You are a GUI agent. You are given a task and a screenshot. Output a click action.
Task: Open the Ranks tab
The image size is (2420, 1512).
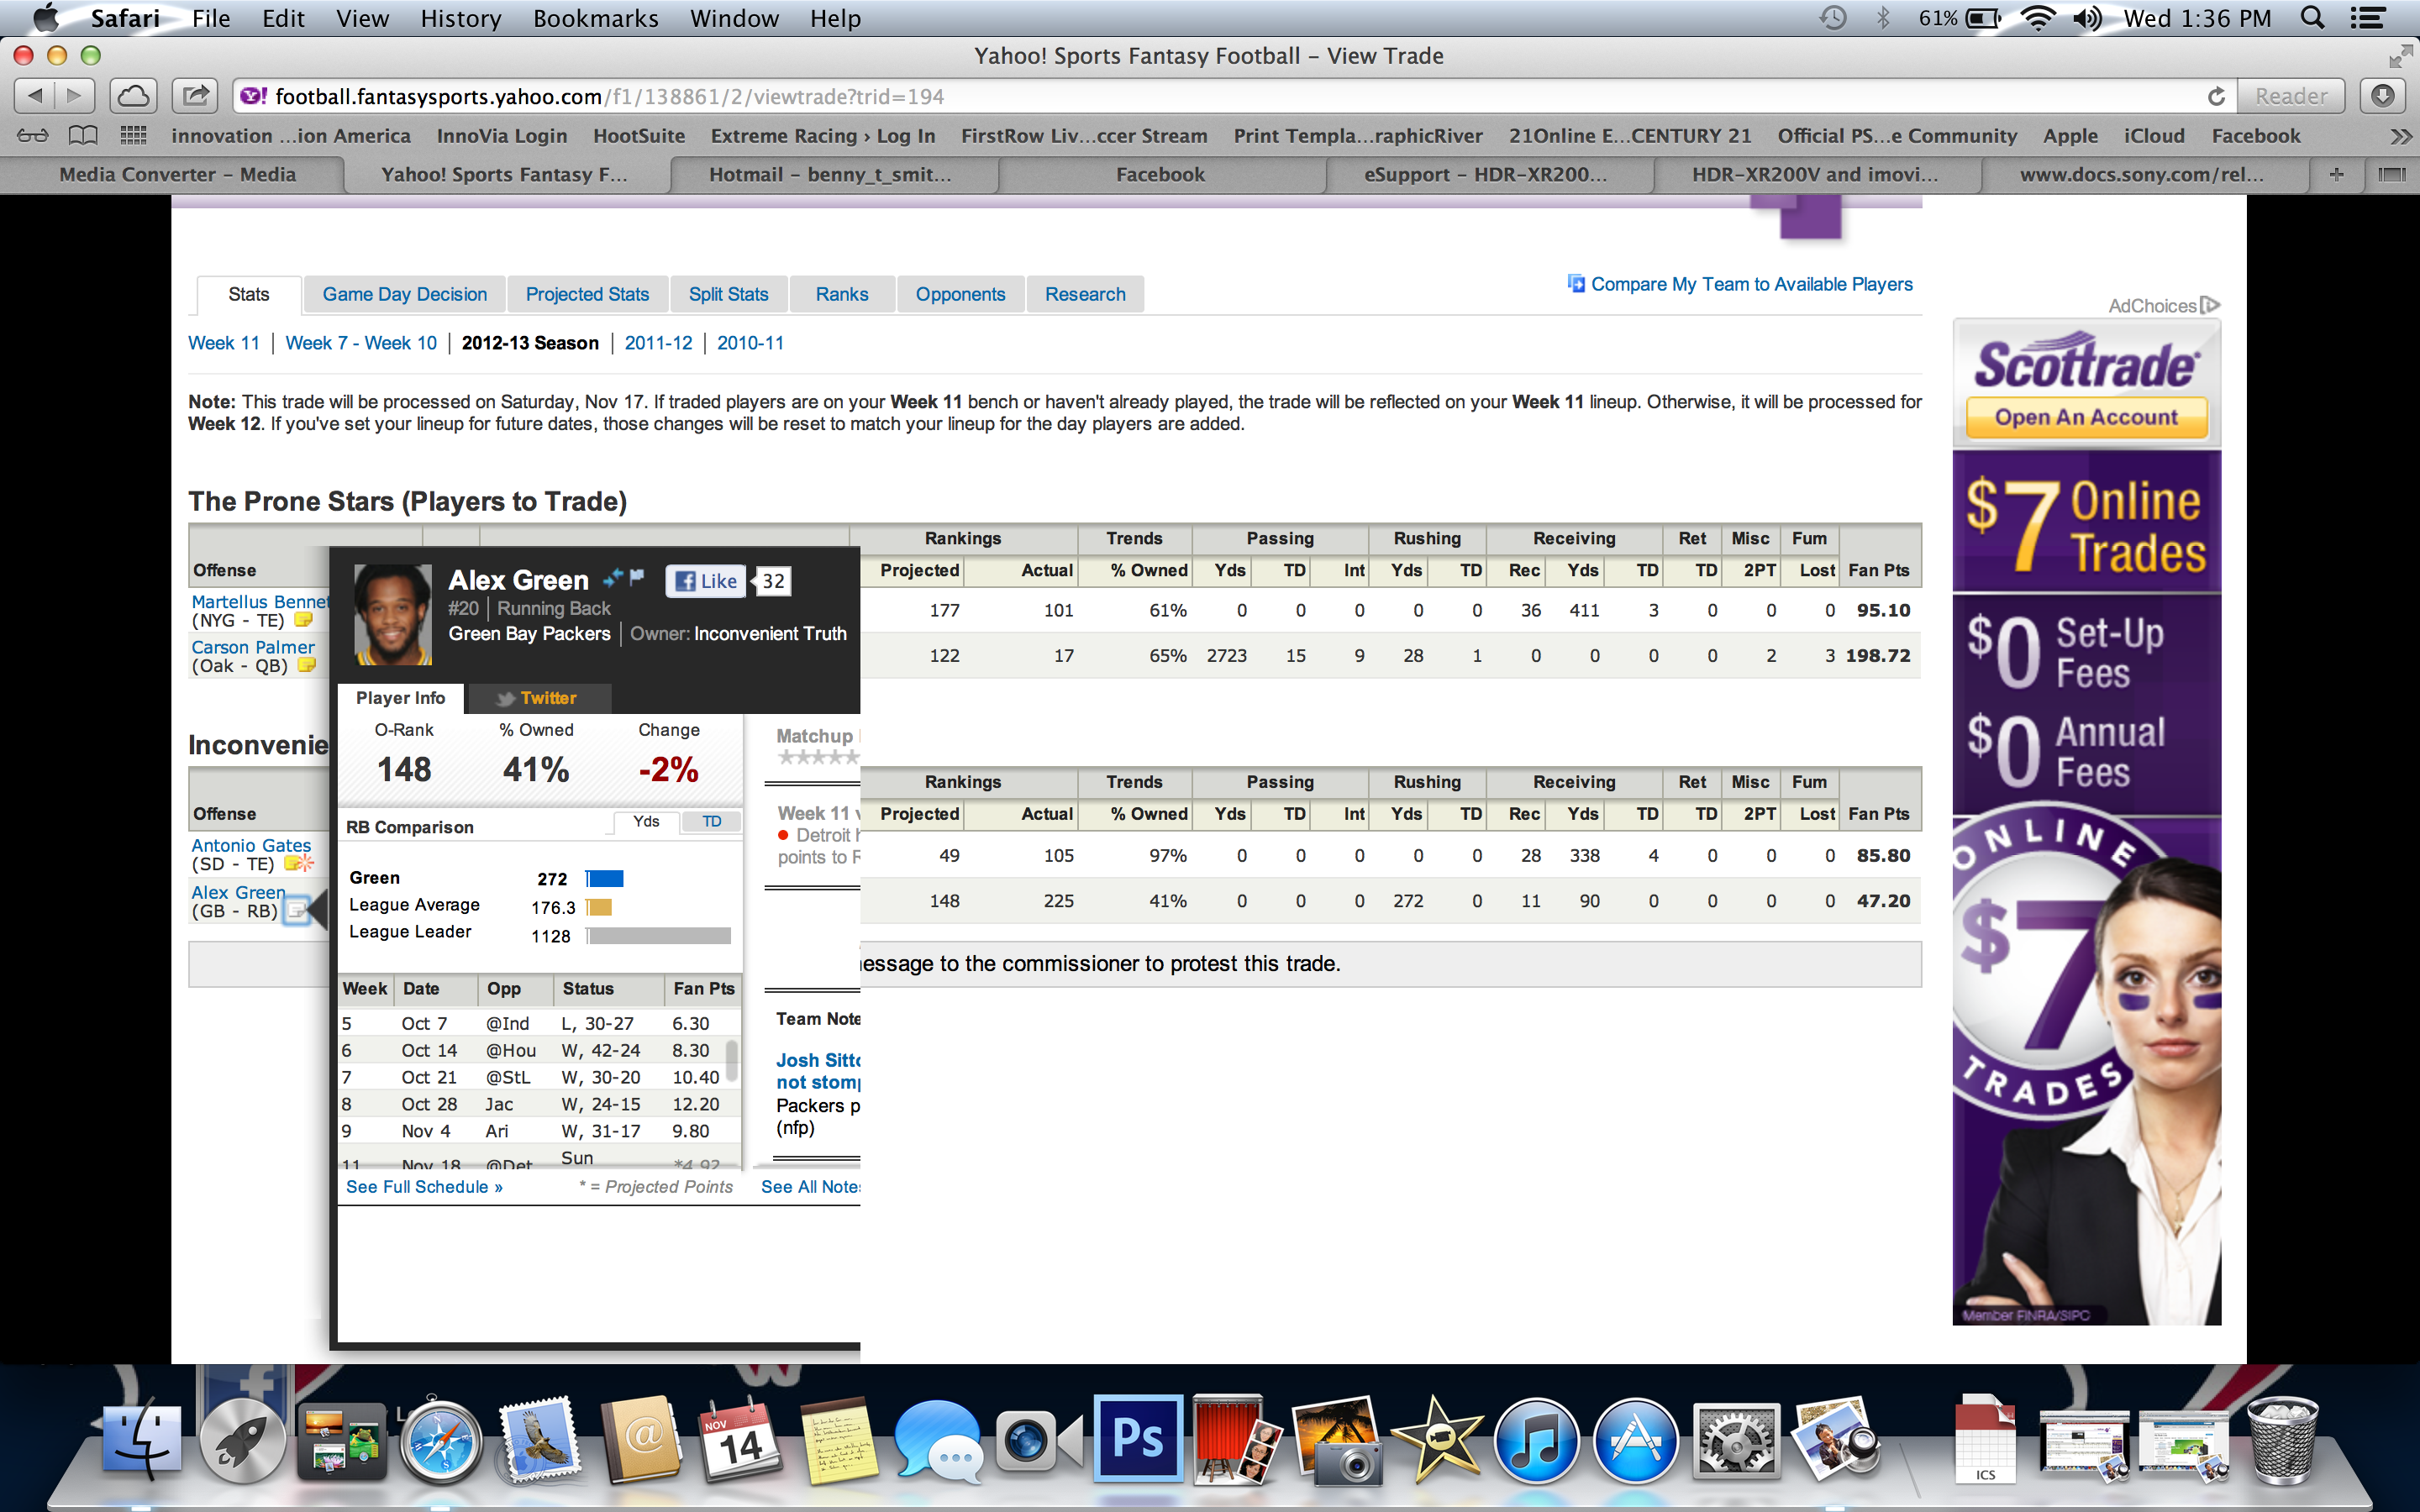pyautogui.click(x=841, y=294)
